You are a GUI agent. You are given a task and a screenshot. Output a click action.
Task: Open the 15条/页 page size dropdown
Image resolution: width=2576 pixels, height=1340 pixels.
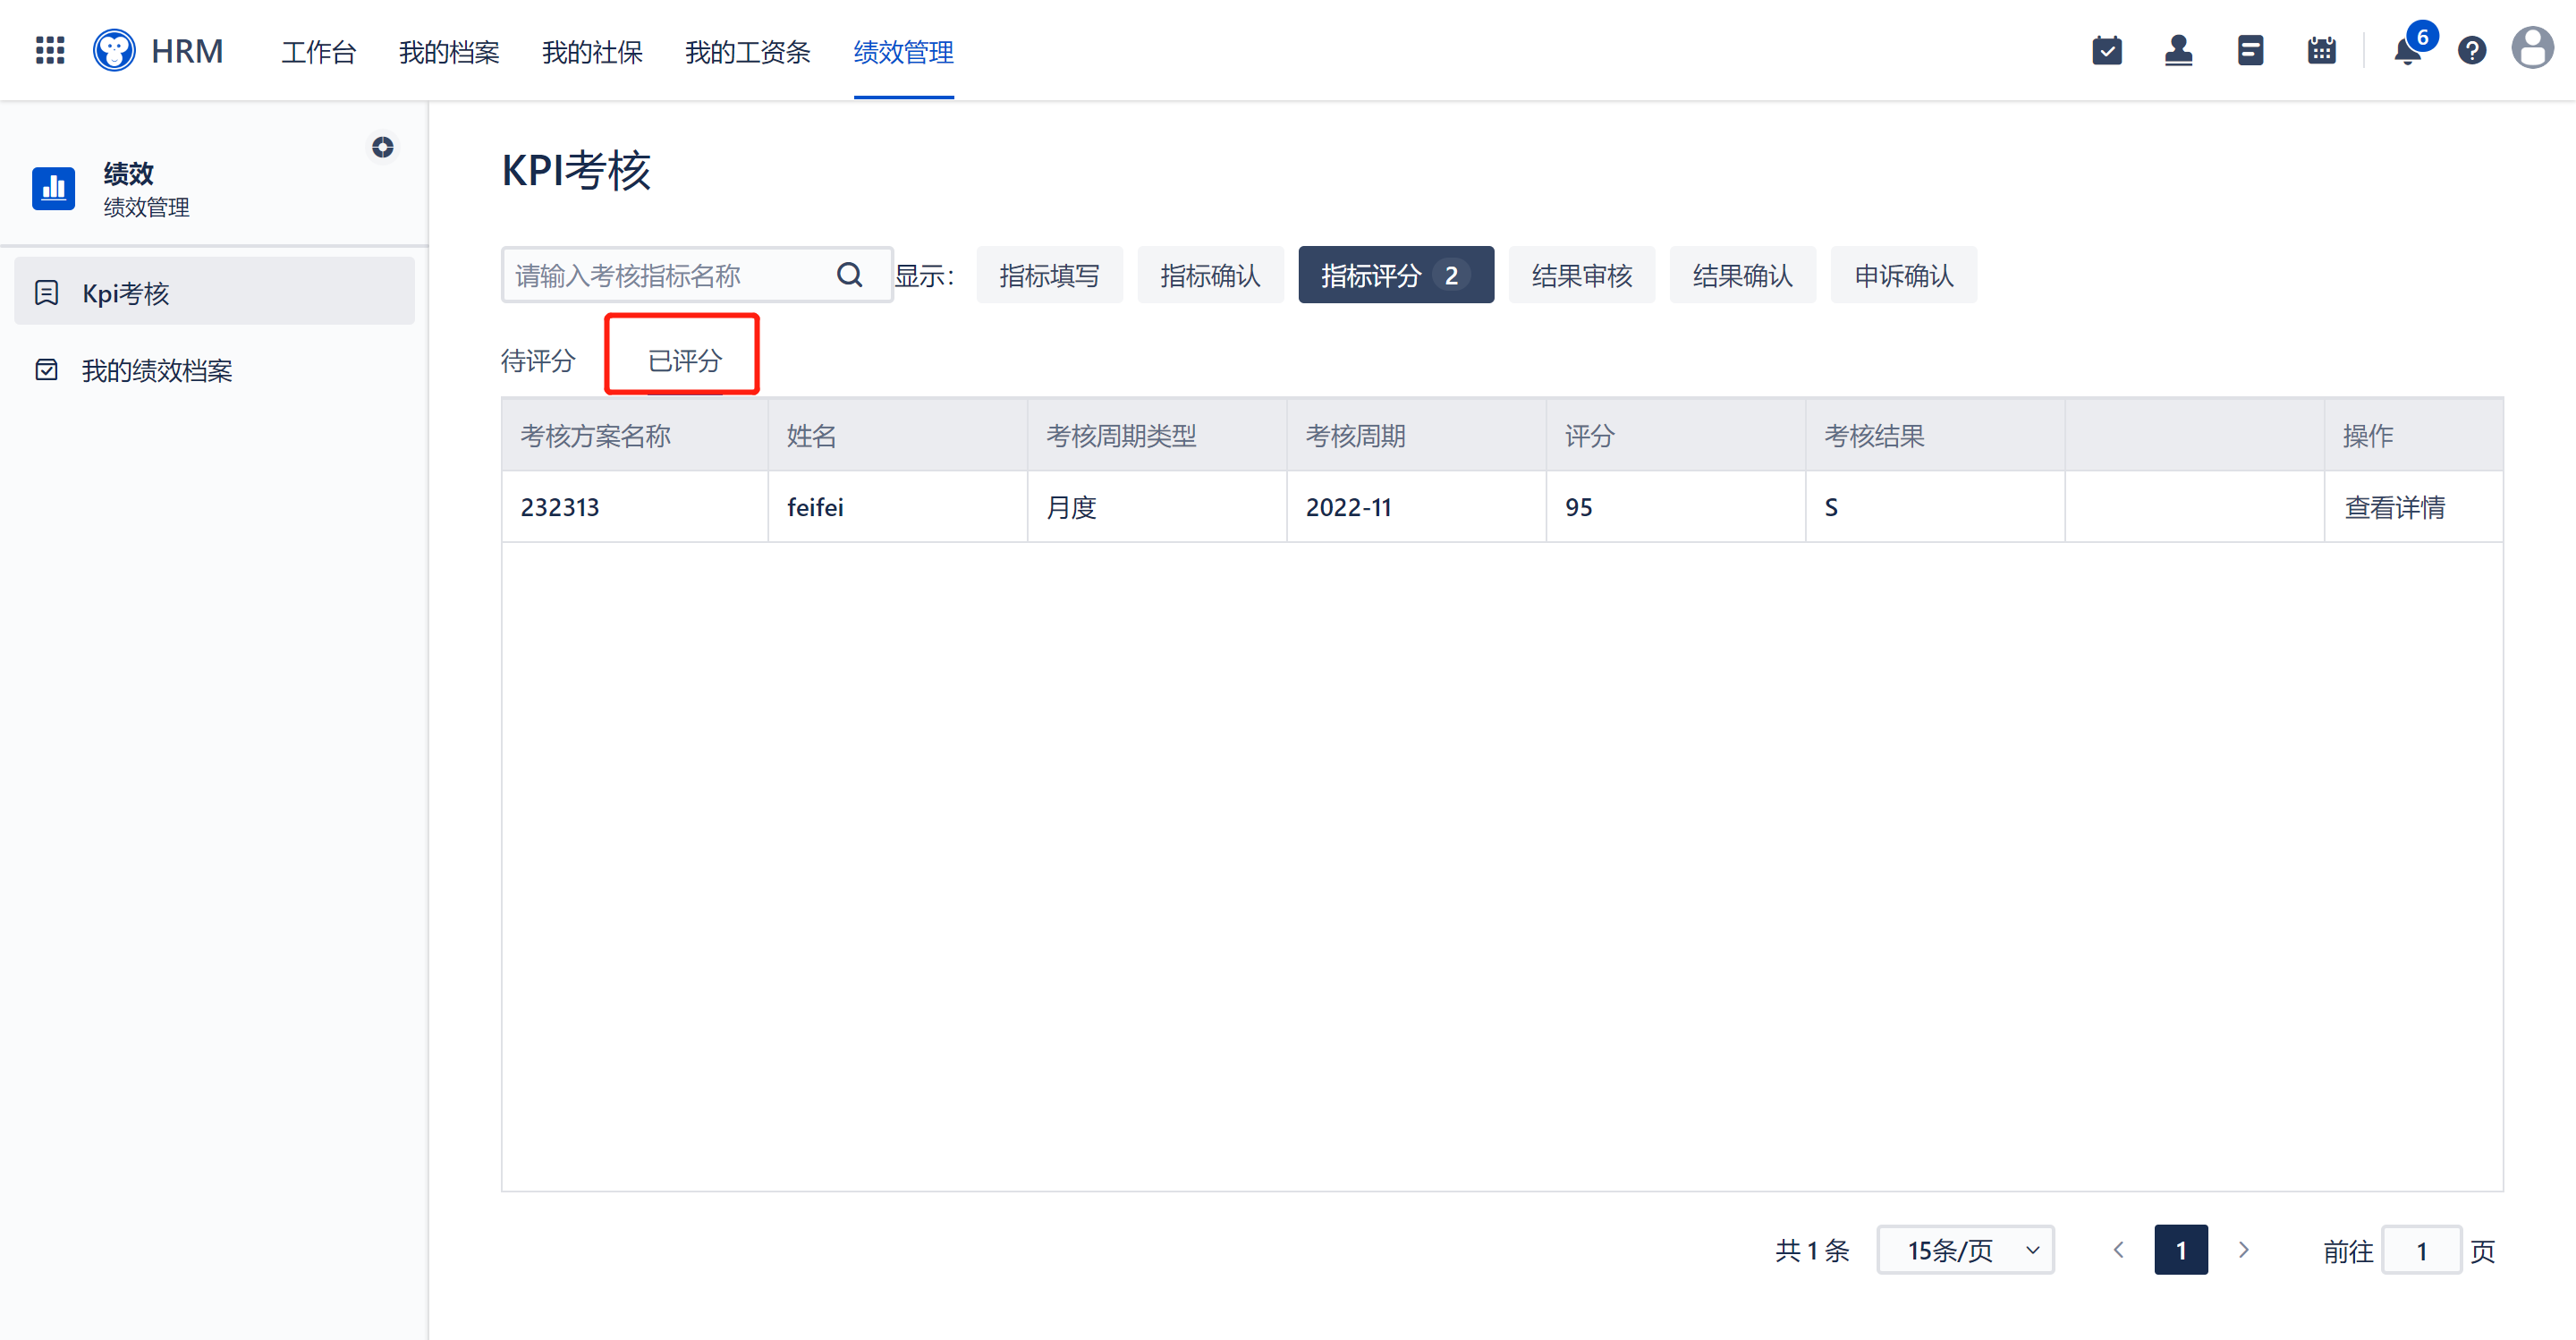1965,1250
